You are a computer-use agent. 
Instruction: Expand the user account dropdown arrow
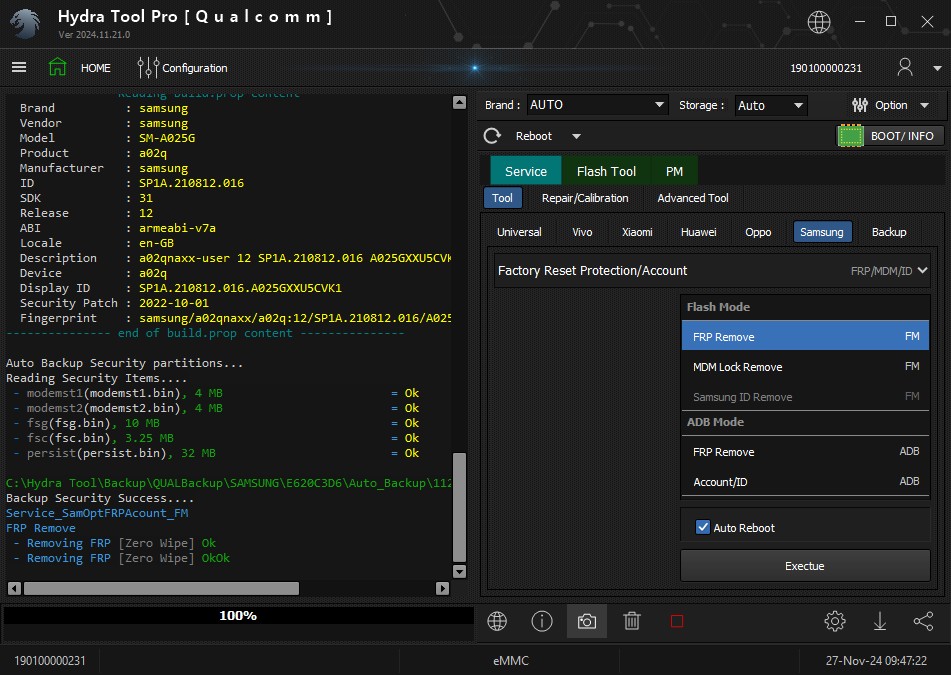937,68
